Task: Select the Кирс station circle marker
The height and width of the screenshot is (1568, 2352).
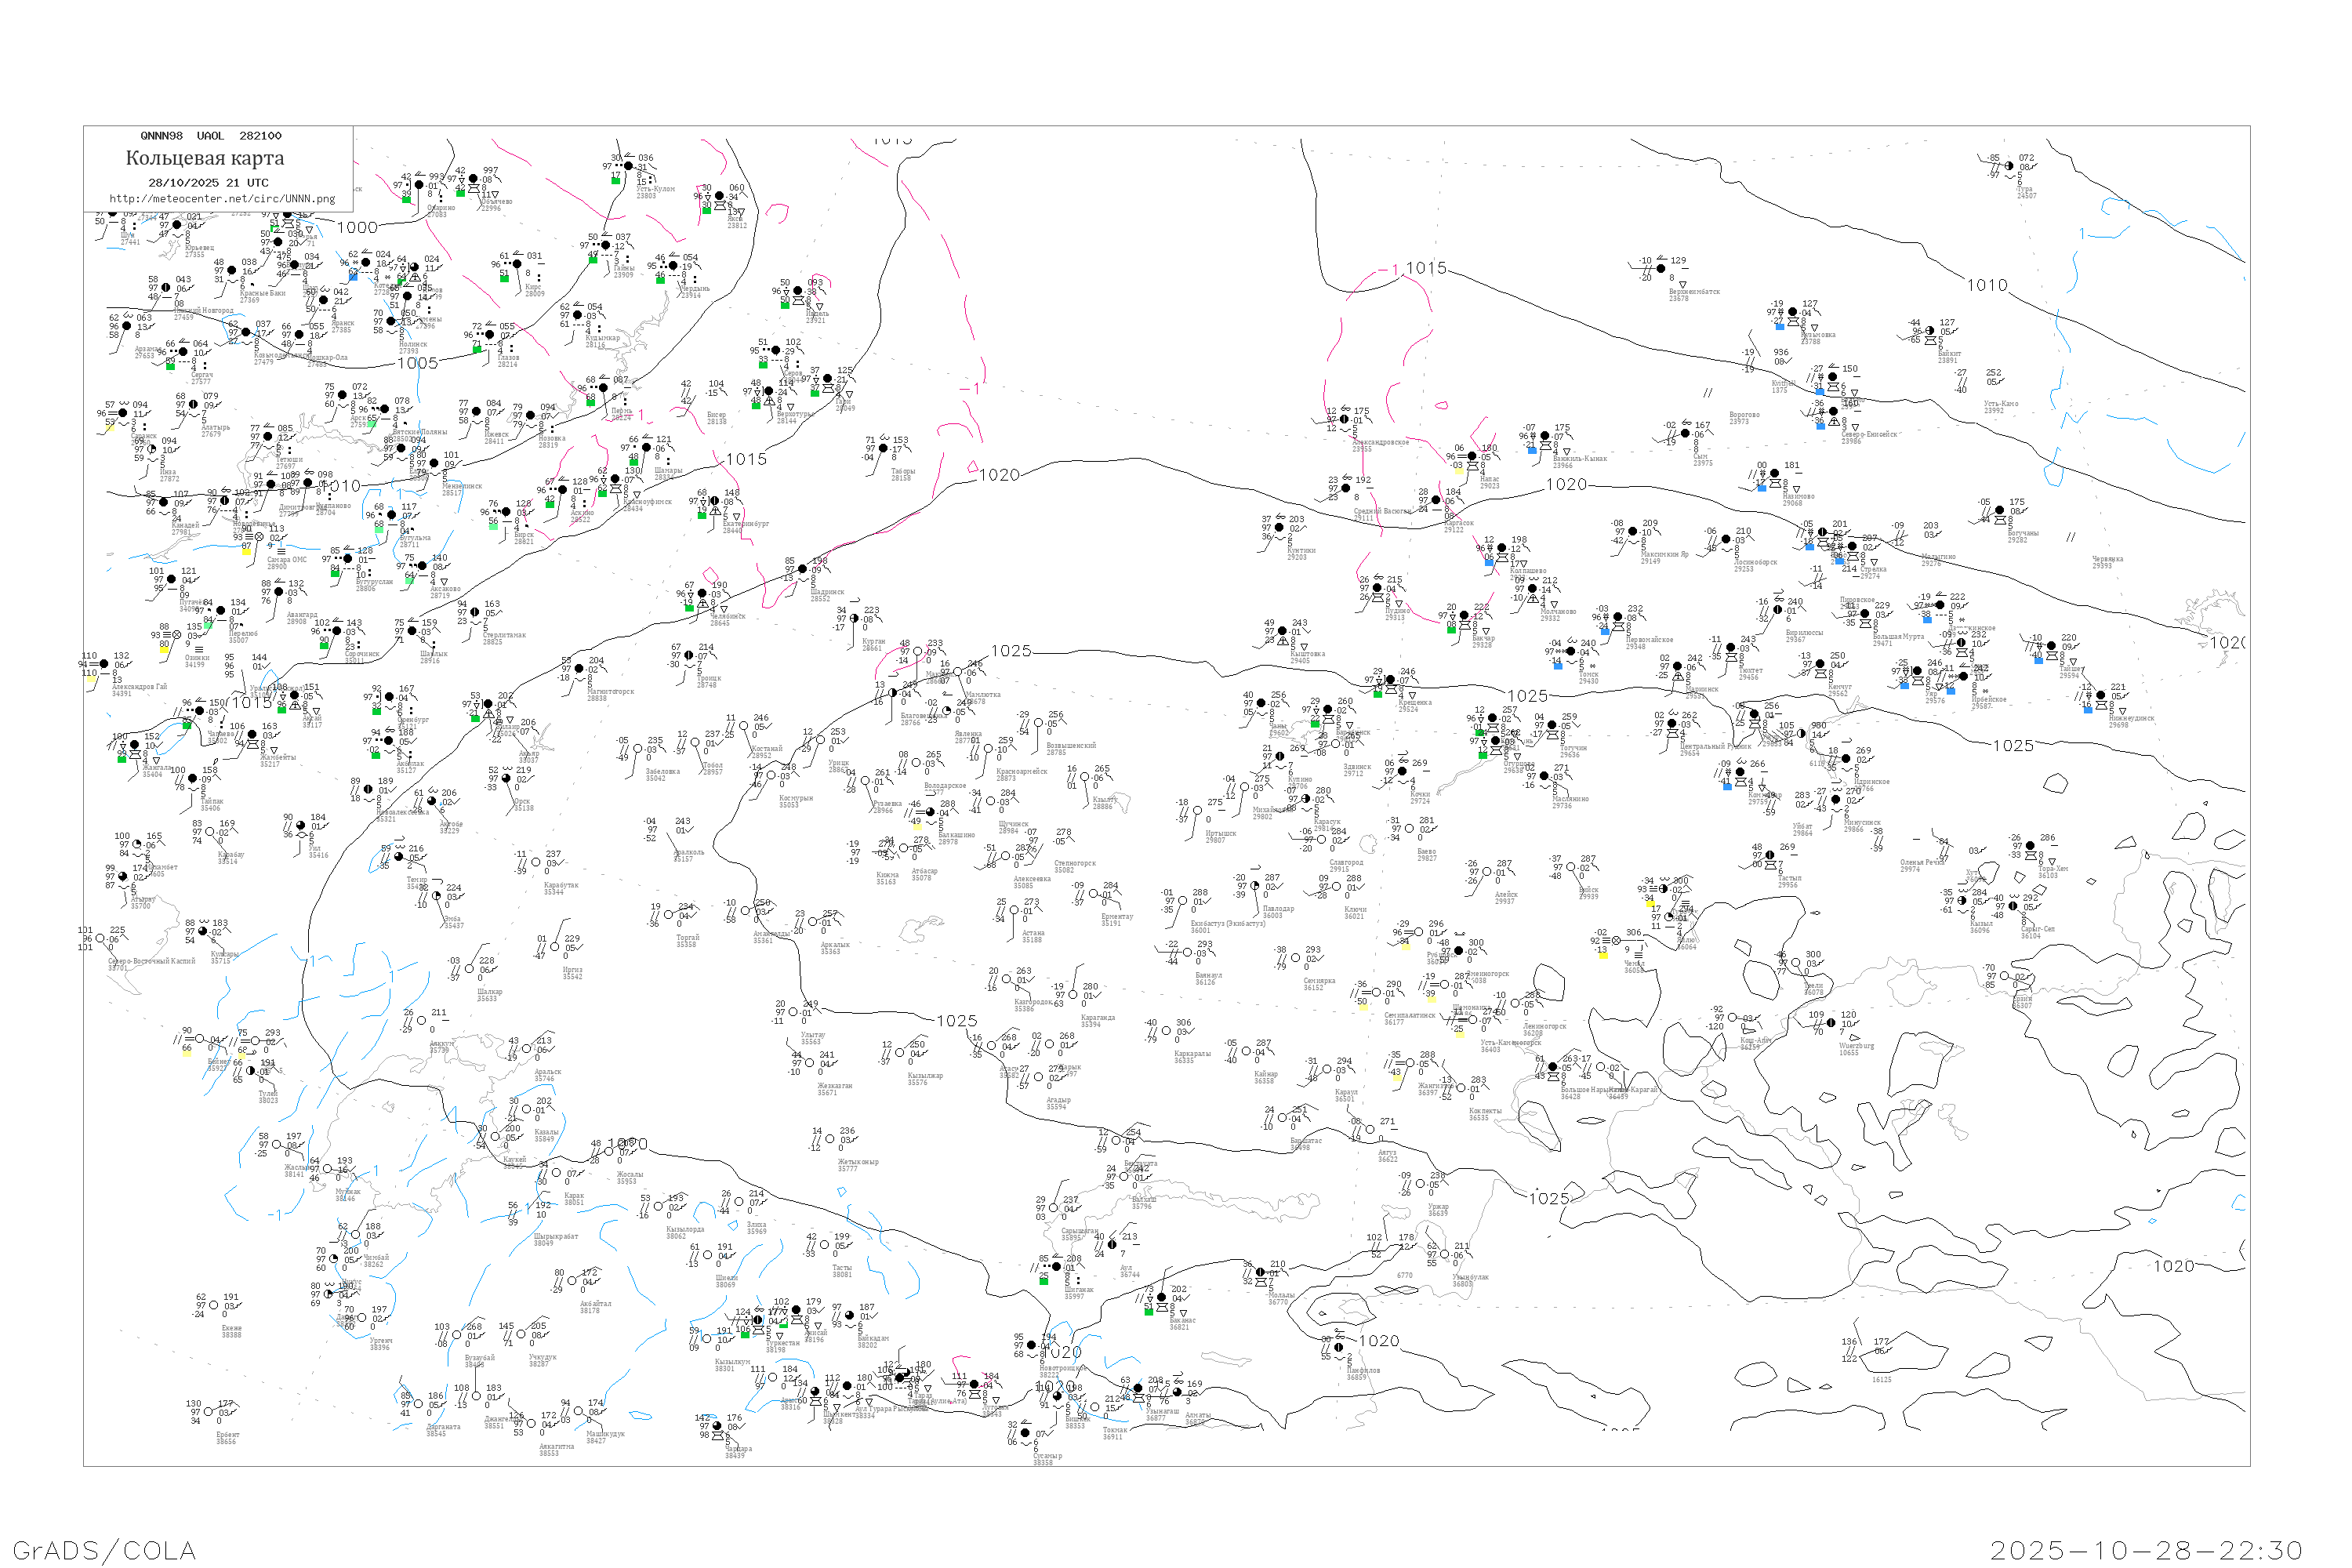Action: [x=517, y=264]
